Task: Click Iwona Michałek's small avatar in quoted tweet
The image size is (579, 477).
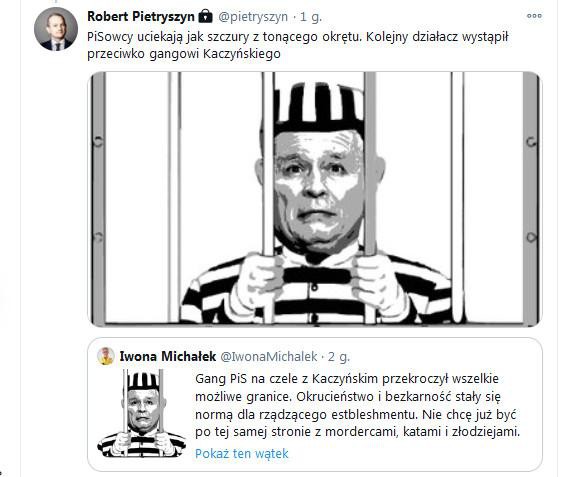Action: pos(106,356)
